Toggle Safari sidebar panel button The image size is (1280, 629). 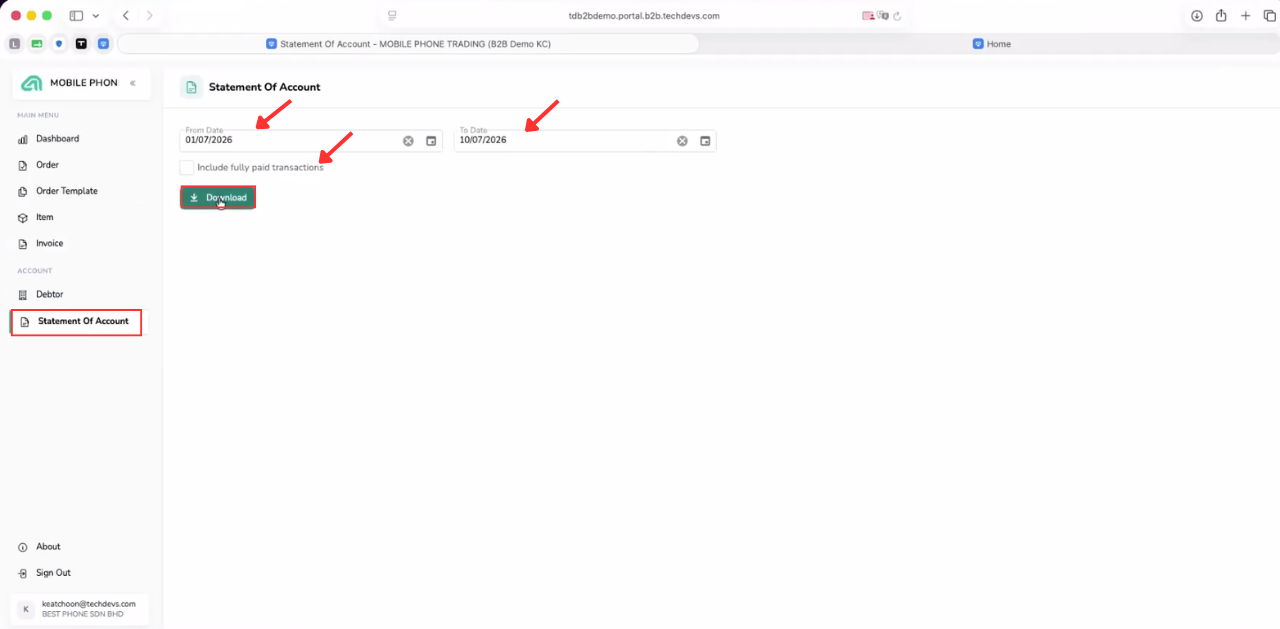point(76,16)
